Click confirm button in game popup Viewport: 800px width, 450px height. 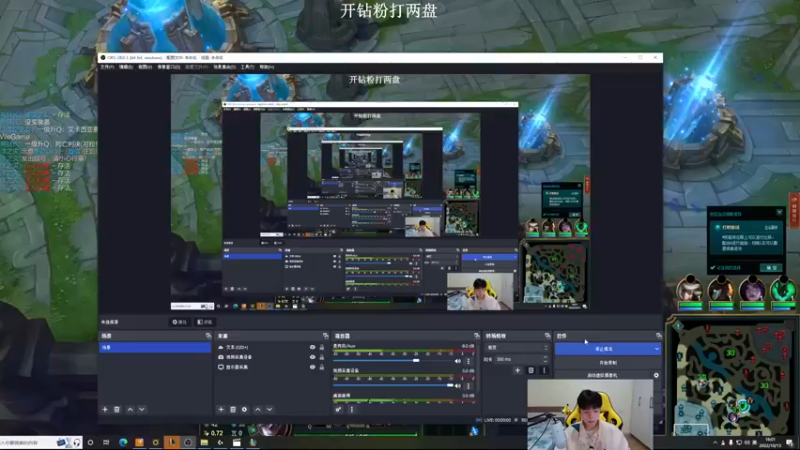pos(771,267)
